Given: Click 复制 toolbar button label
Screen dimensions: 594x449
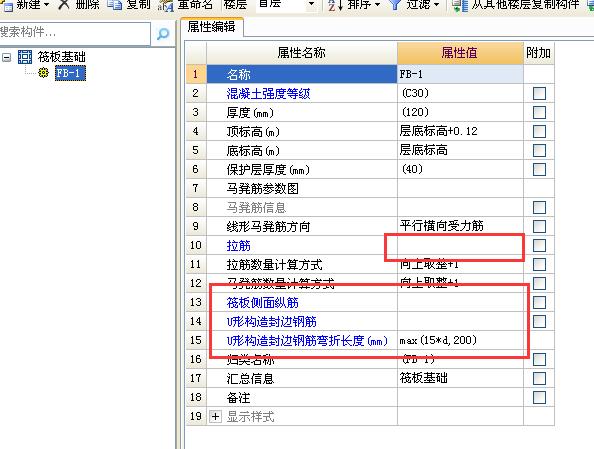Looking at the screenshot, I should point(138,5).
